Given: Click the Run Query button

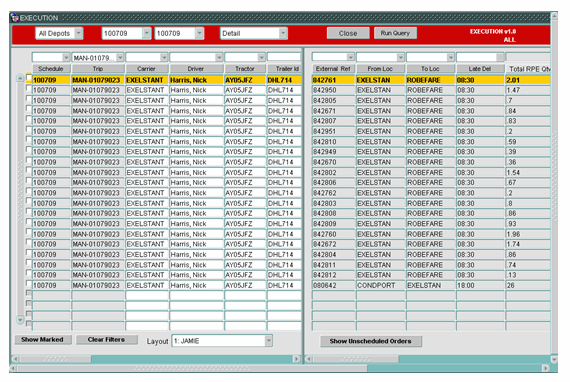Looking at the screenshot, I should [395, 33].
